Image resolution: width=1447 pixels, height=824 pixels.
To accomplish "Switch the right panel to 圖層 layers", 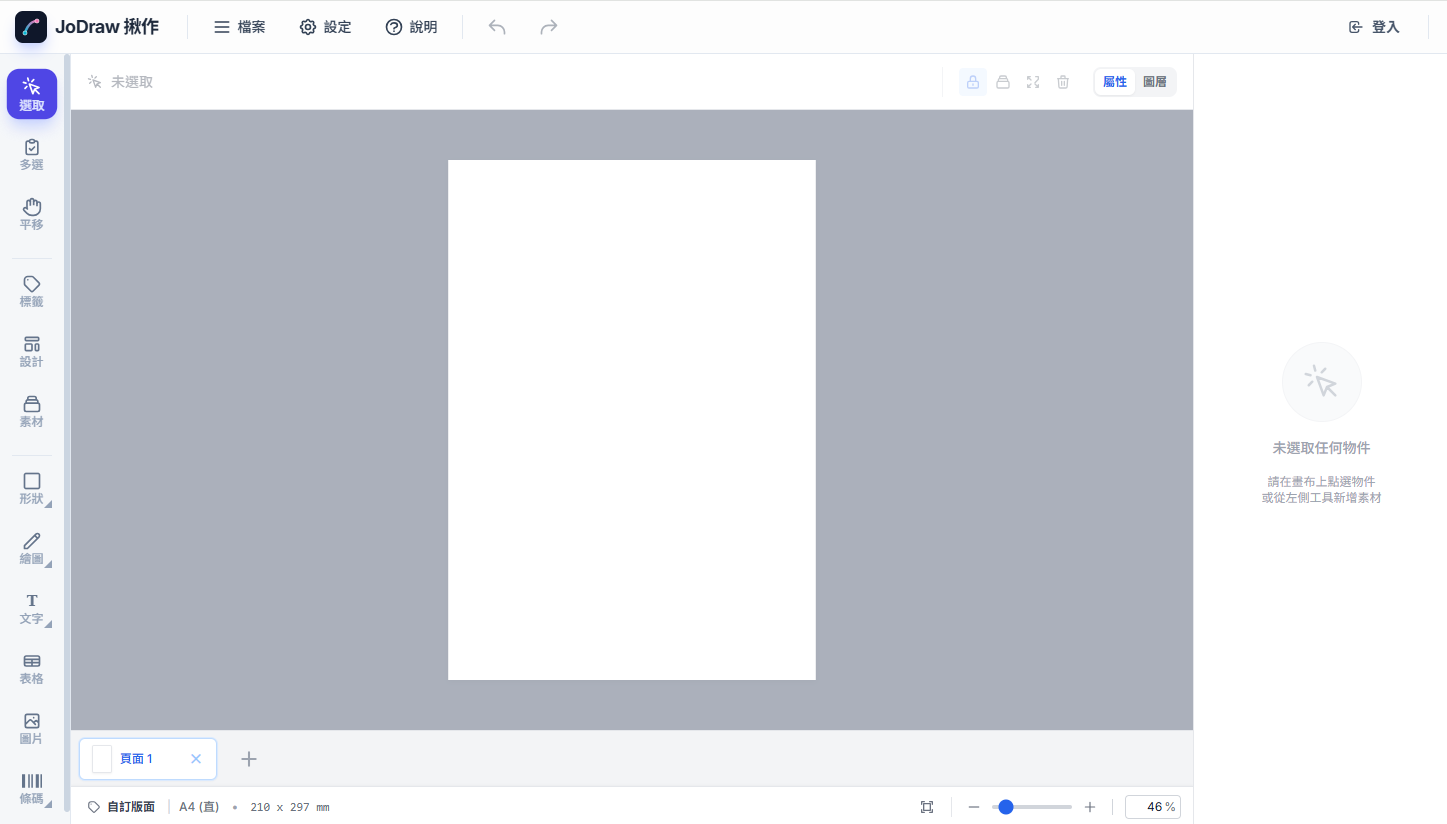I will (1155, 81).
